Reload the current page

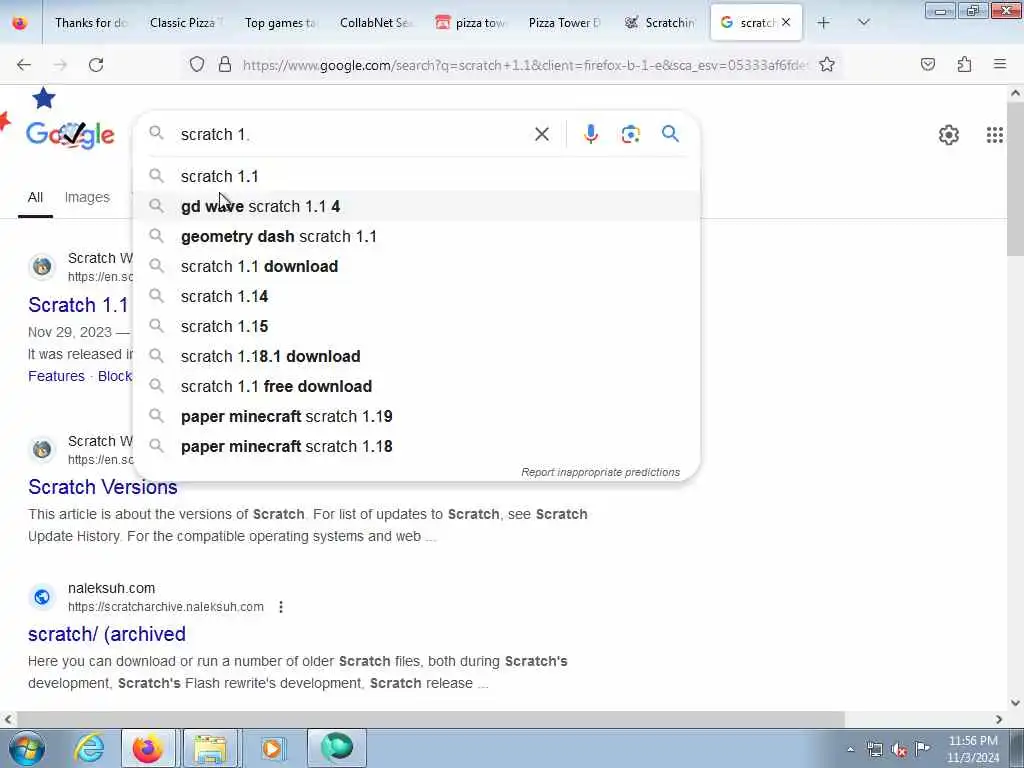(x=96, y=65)
